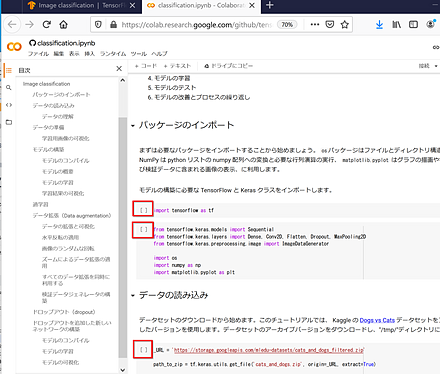Click the Firefox downloads arrow icon

379,25
